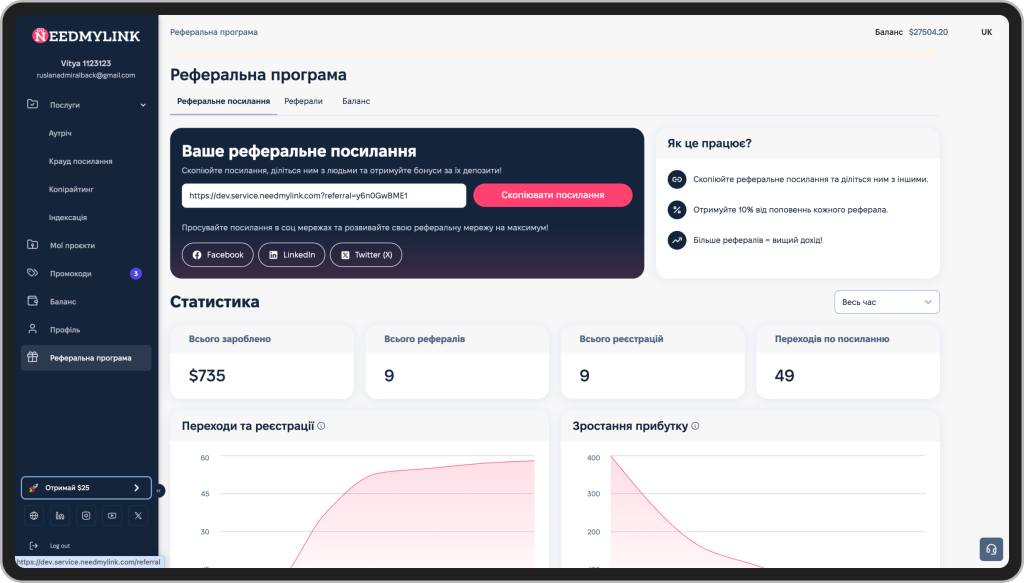Click the Log out link
The height and width of the screenshot is (583, 1024).
(59, 546)
